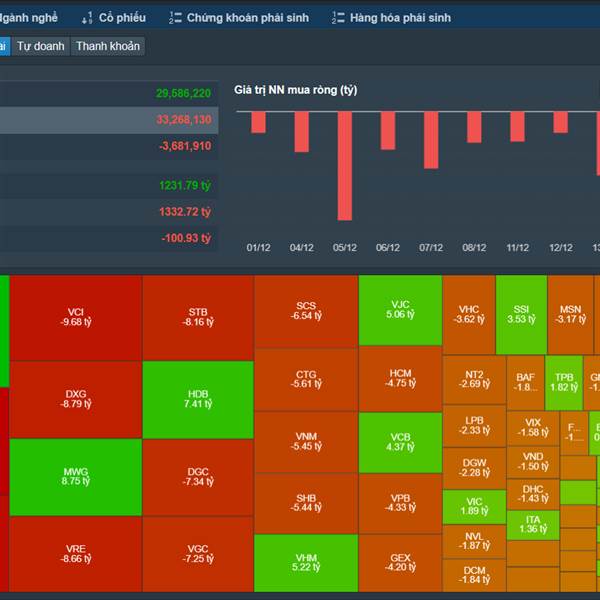The image size is (600, 600).
Task: Select green SSI treemap tile
Action: point(521,315)
